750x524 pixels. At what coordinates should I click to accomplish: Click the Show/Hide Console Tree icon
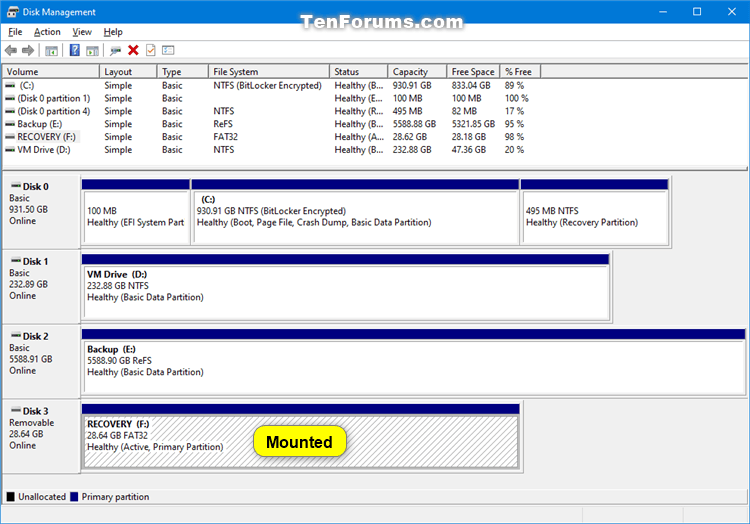click(51, 50)
